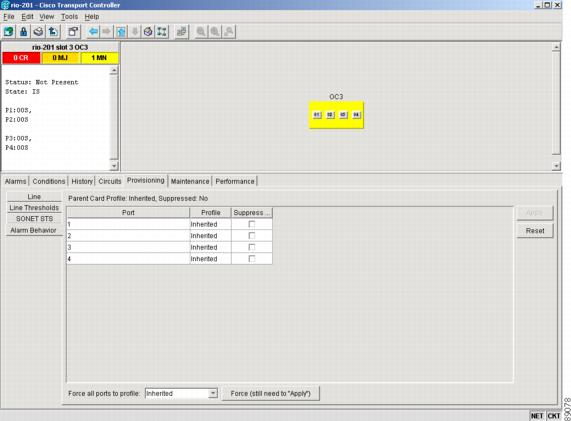Switch to the Alarms tab
571x421 pixels.
pyautogui.click(x=15, y=181)
